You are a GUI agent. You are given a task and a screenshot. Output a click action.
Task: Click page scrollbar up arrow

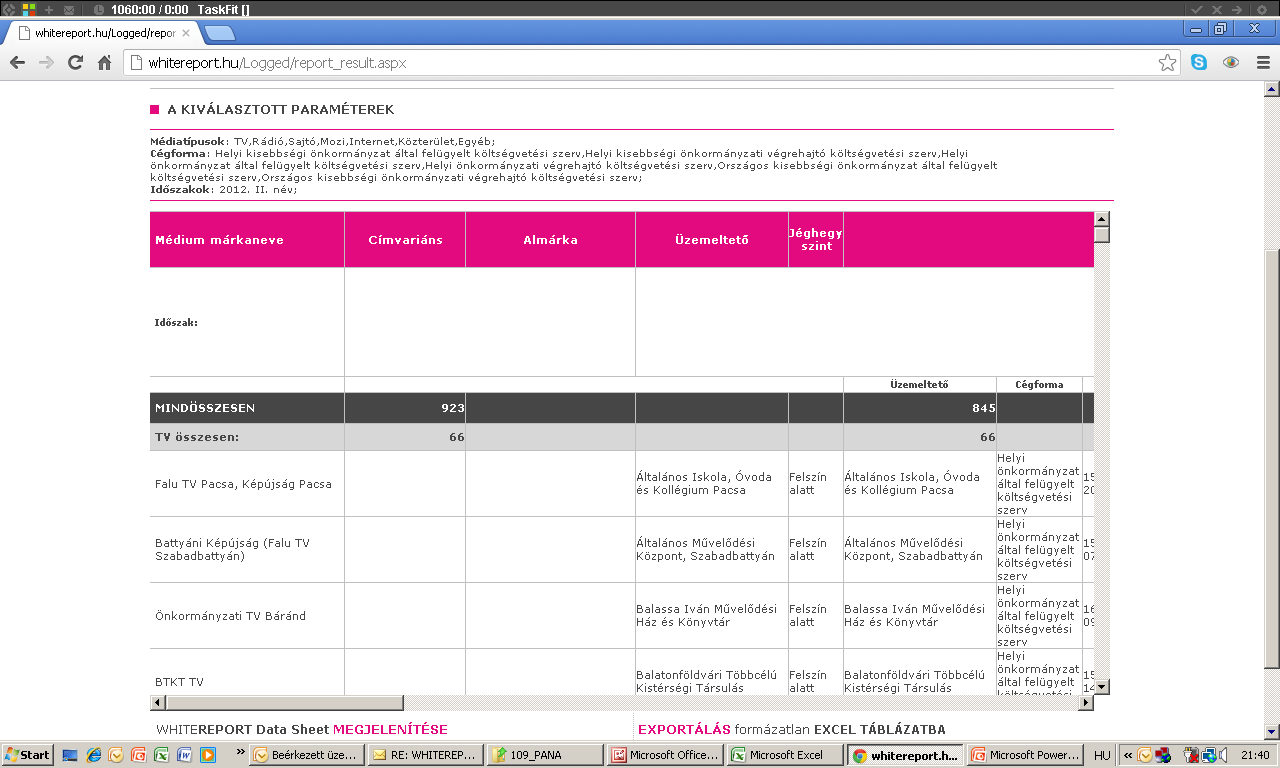[x=1271, y=89]
